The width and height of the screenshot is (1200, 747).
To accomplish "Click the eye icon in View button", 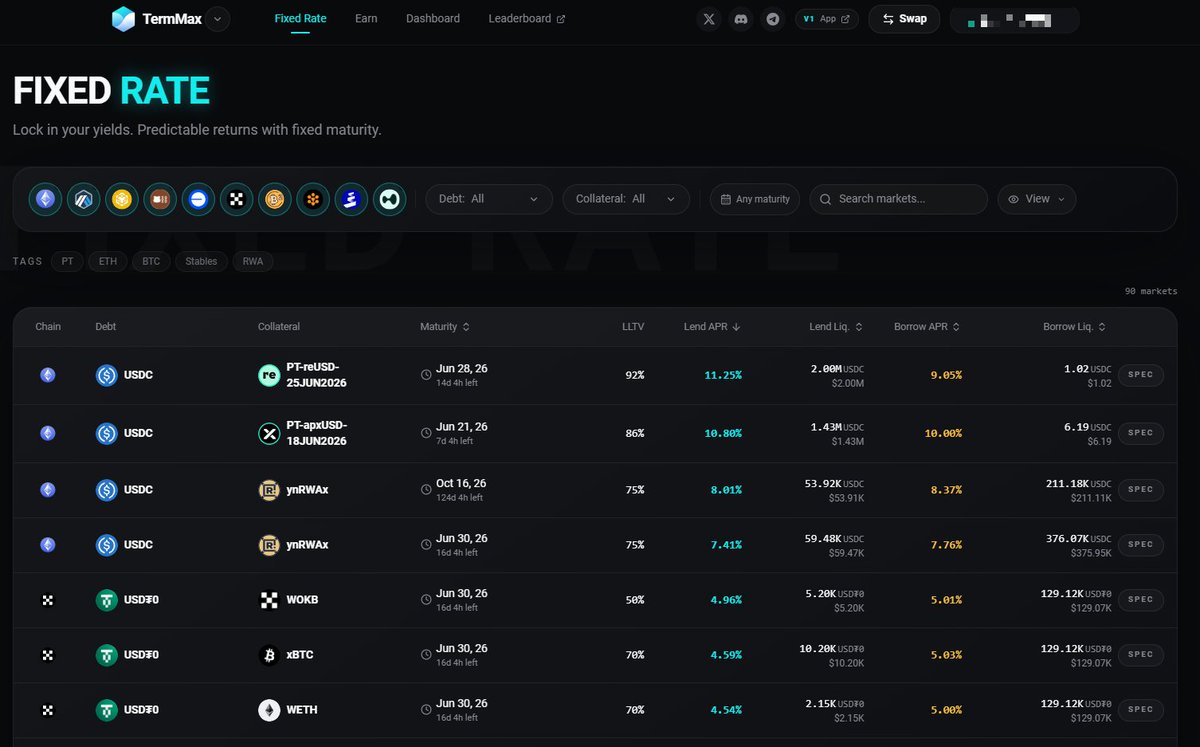I will coord(1013,199).
